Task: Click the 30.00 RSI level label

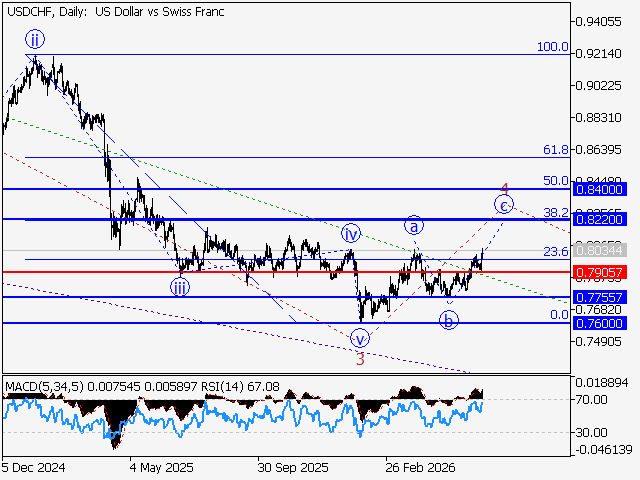Action: [591, 432]
